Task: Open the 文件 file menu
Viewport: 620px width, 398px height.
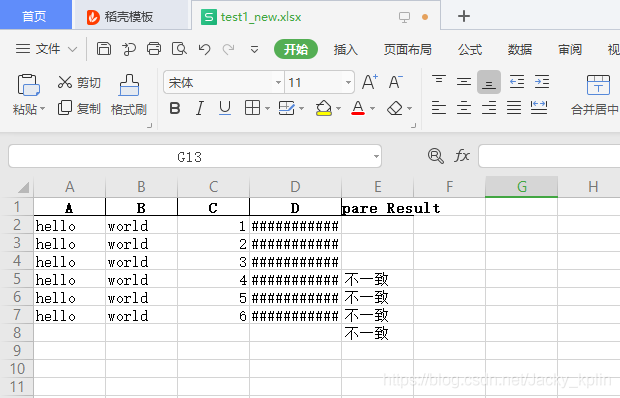Action: coord(46,49)
